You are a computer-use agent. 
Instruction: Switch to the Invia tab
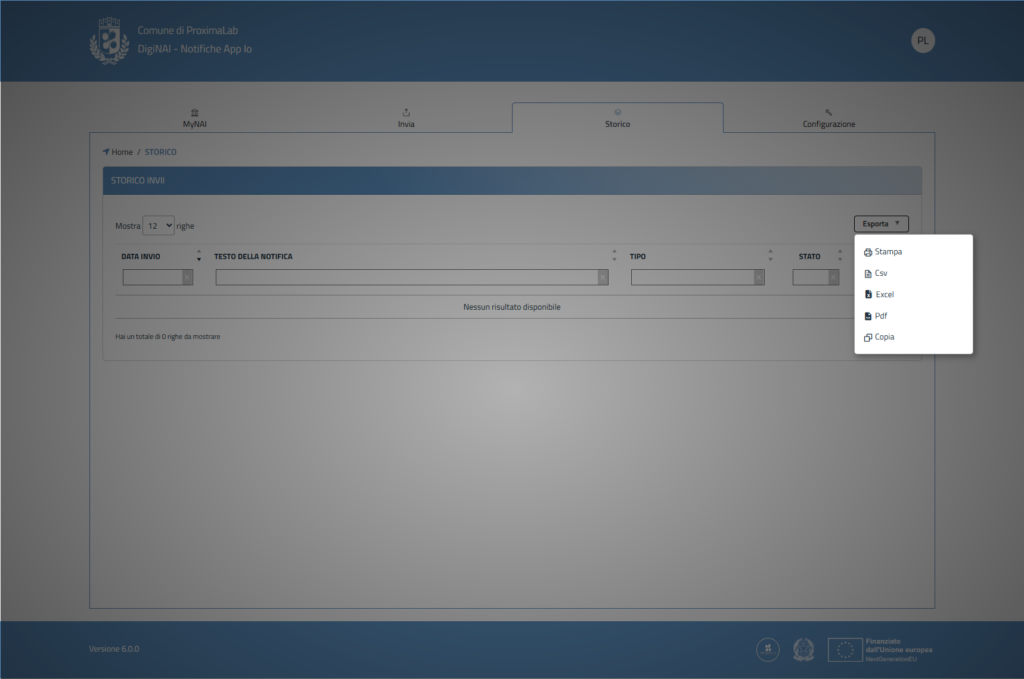pos(406,118)
